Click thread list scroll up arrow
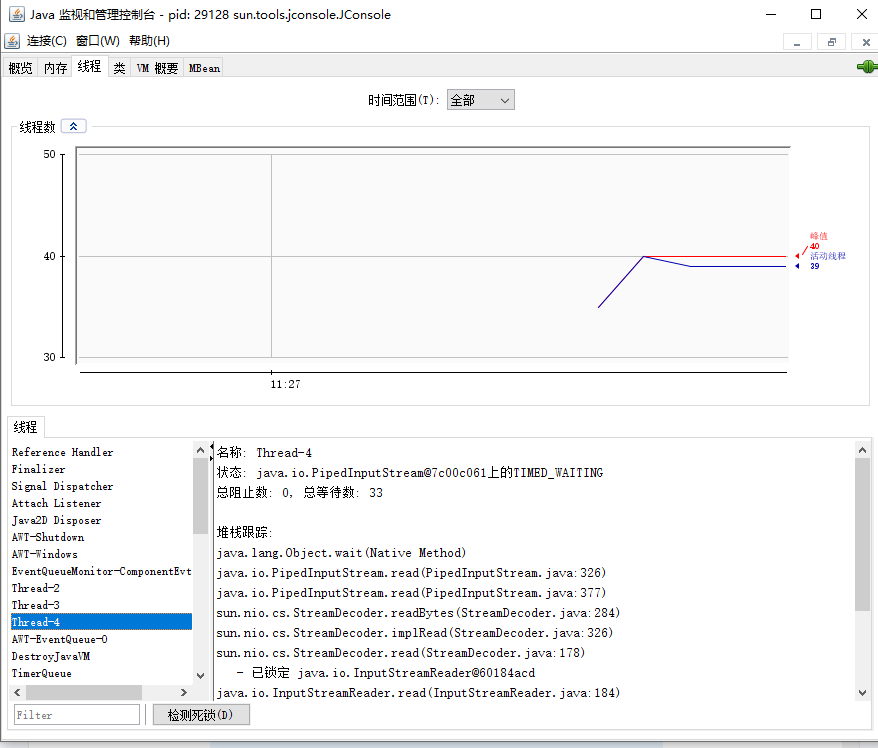 point(200,450)
